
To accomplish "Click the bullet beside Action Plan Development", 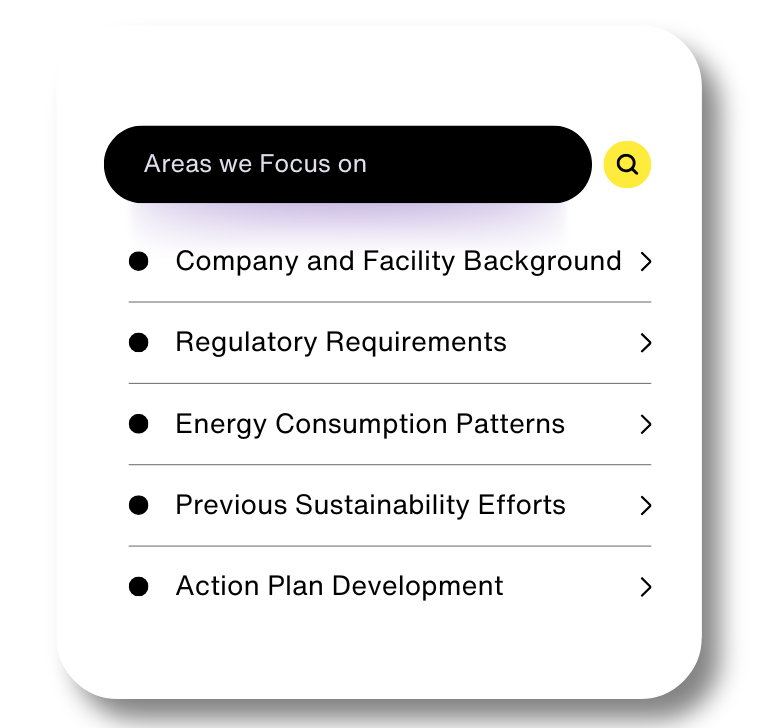I will 139,586.
